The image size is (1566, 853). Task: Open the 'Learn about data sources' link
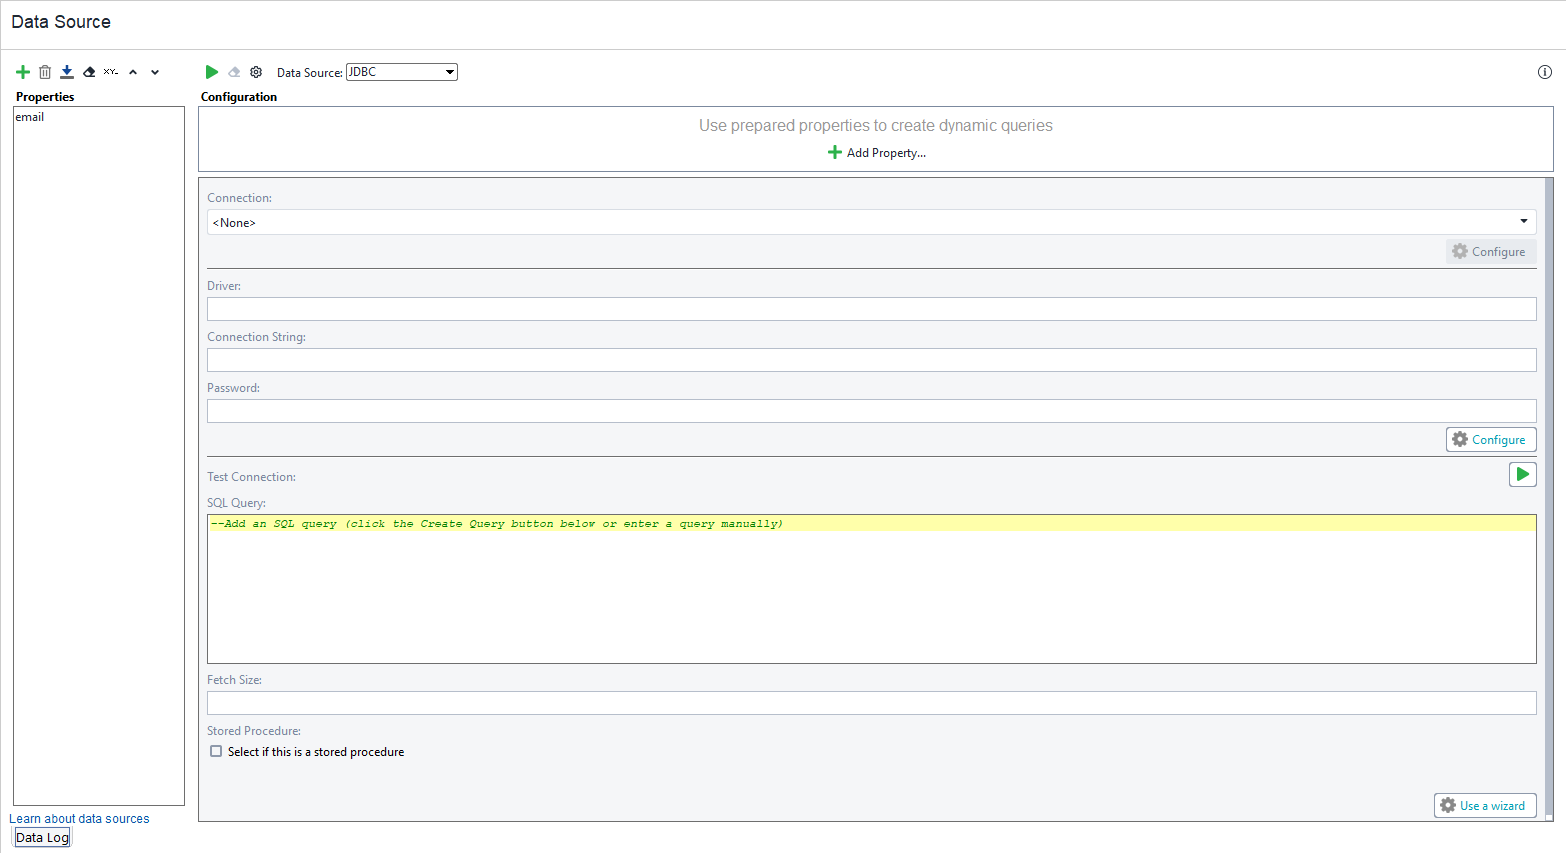click(79, 818)
